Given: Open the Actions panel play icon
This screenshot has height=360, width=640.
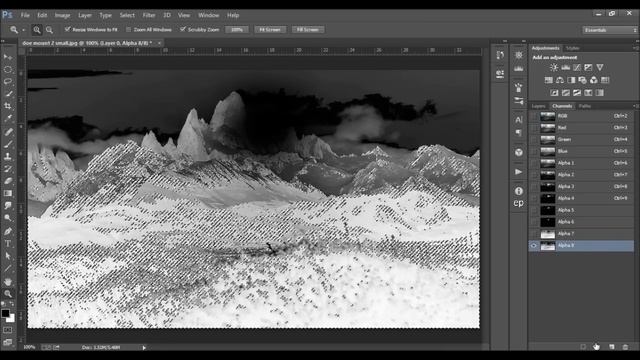Looking at the screenshot, I should coord(518,172).
